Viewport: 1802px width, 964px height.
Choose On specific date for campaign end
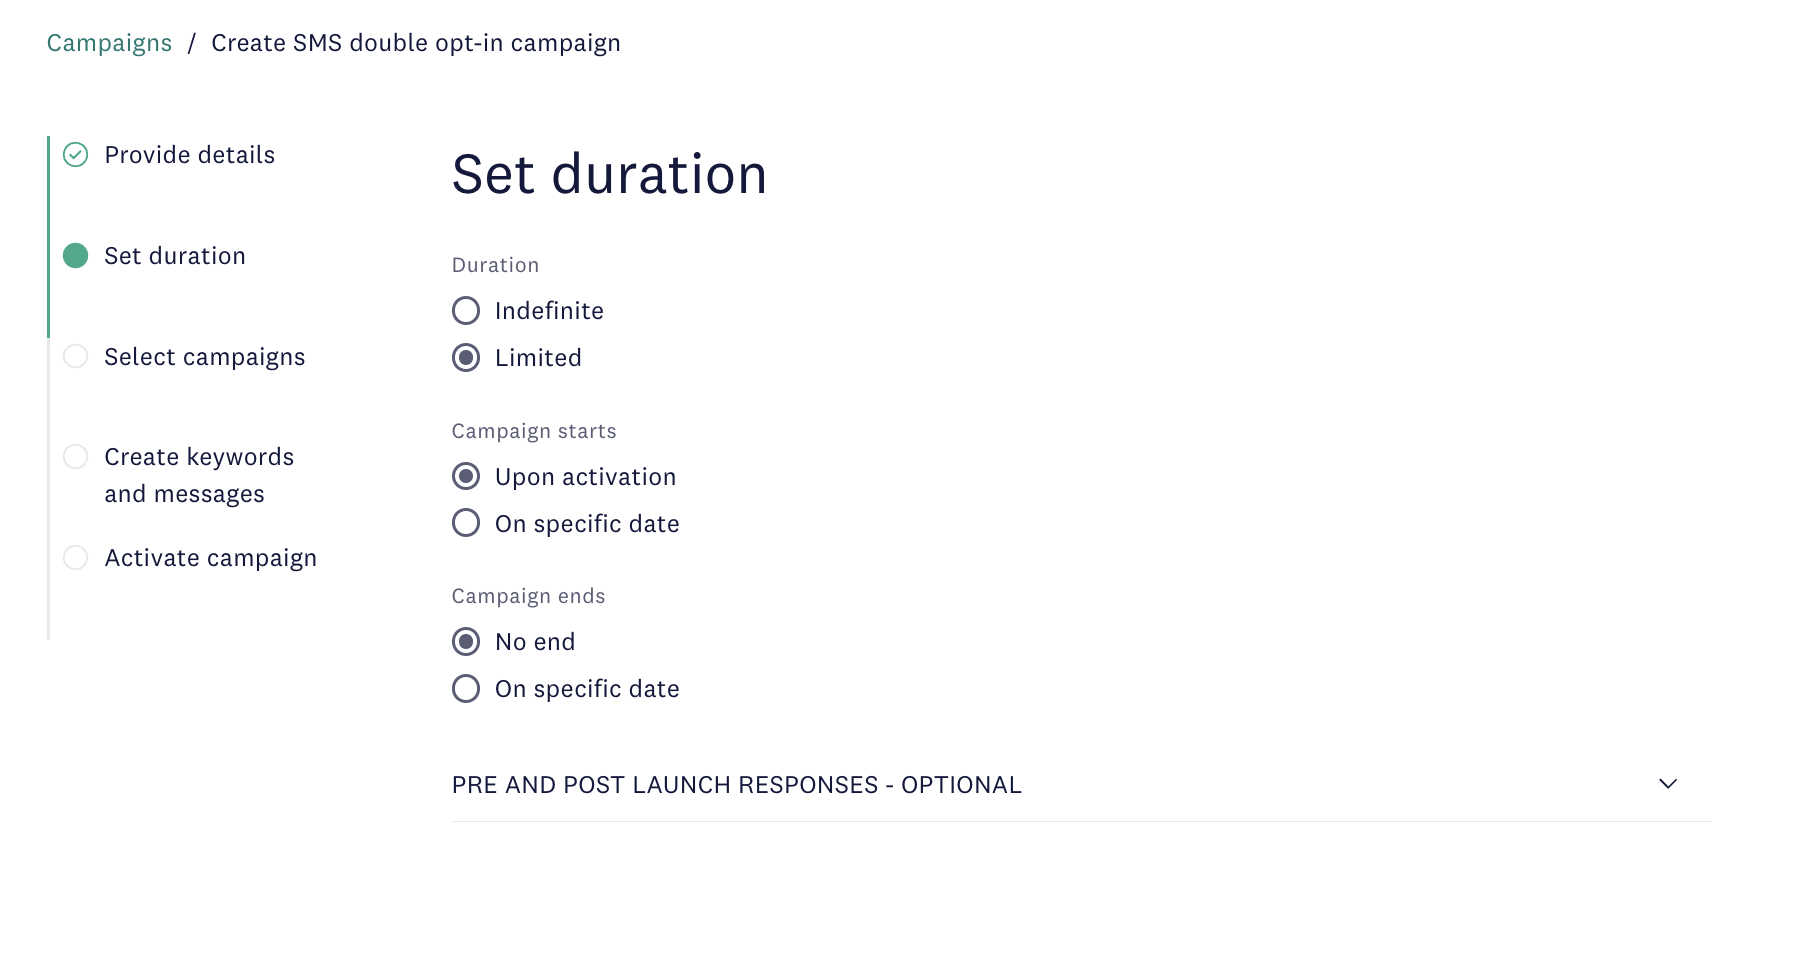pos(466,688)
